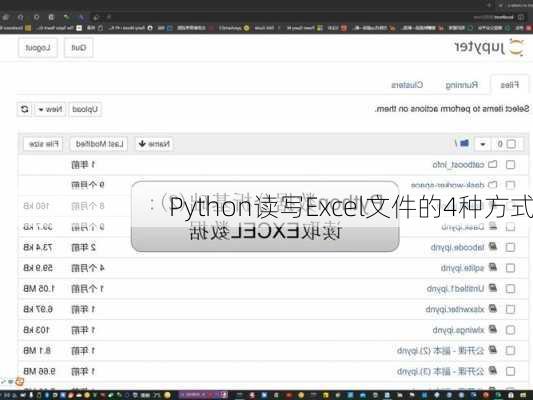Click the 1.05 MB file size value

[39, 289]
